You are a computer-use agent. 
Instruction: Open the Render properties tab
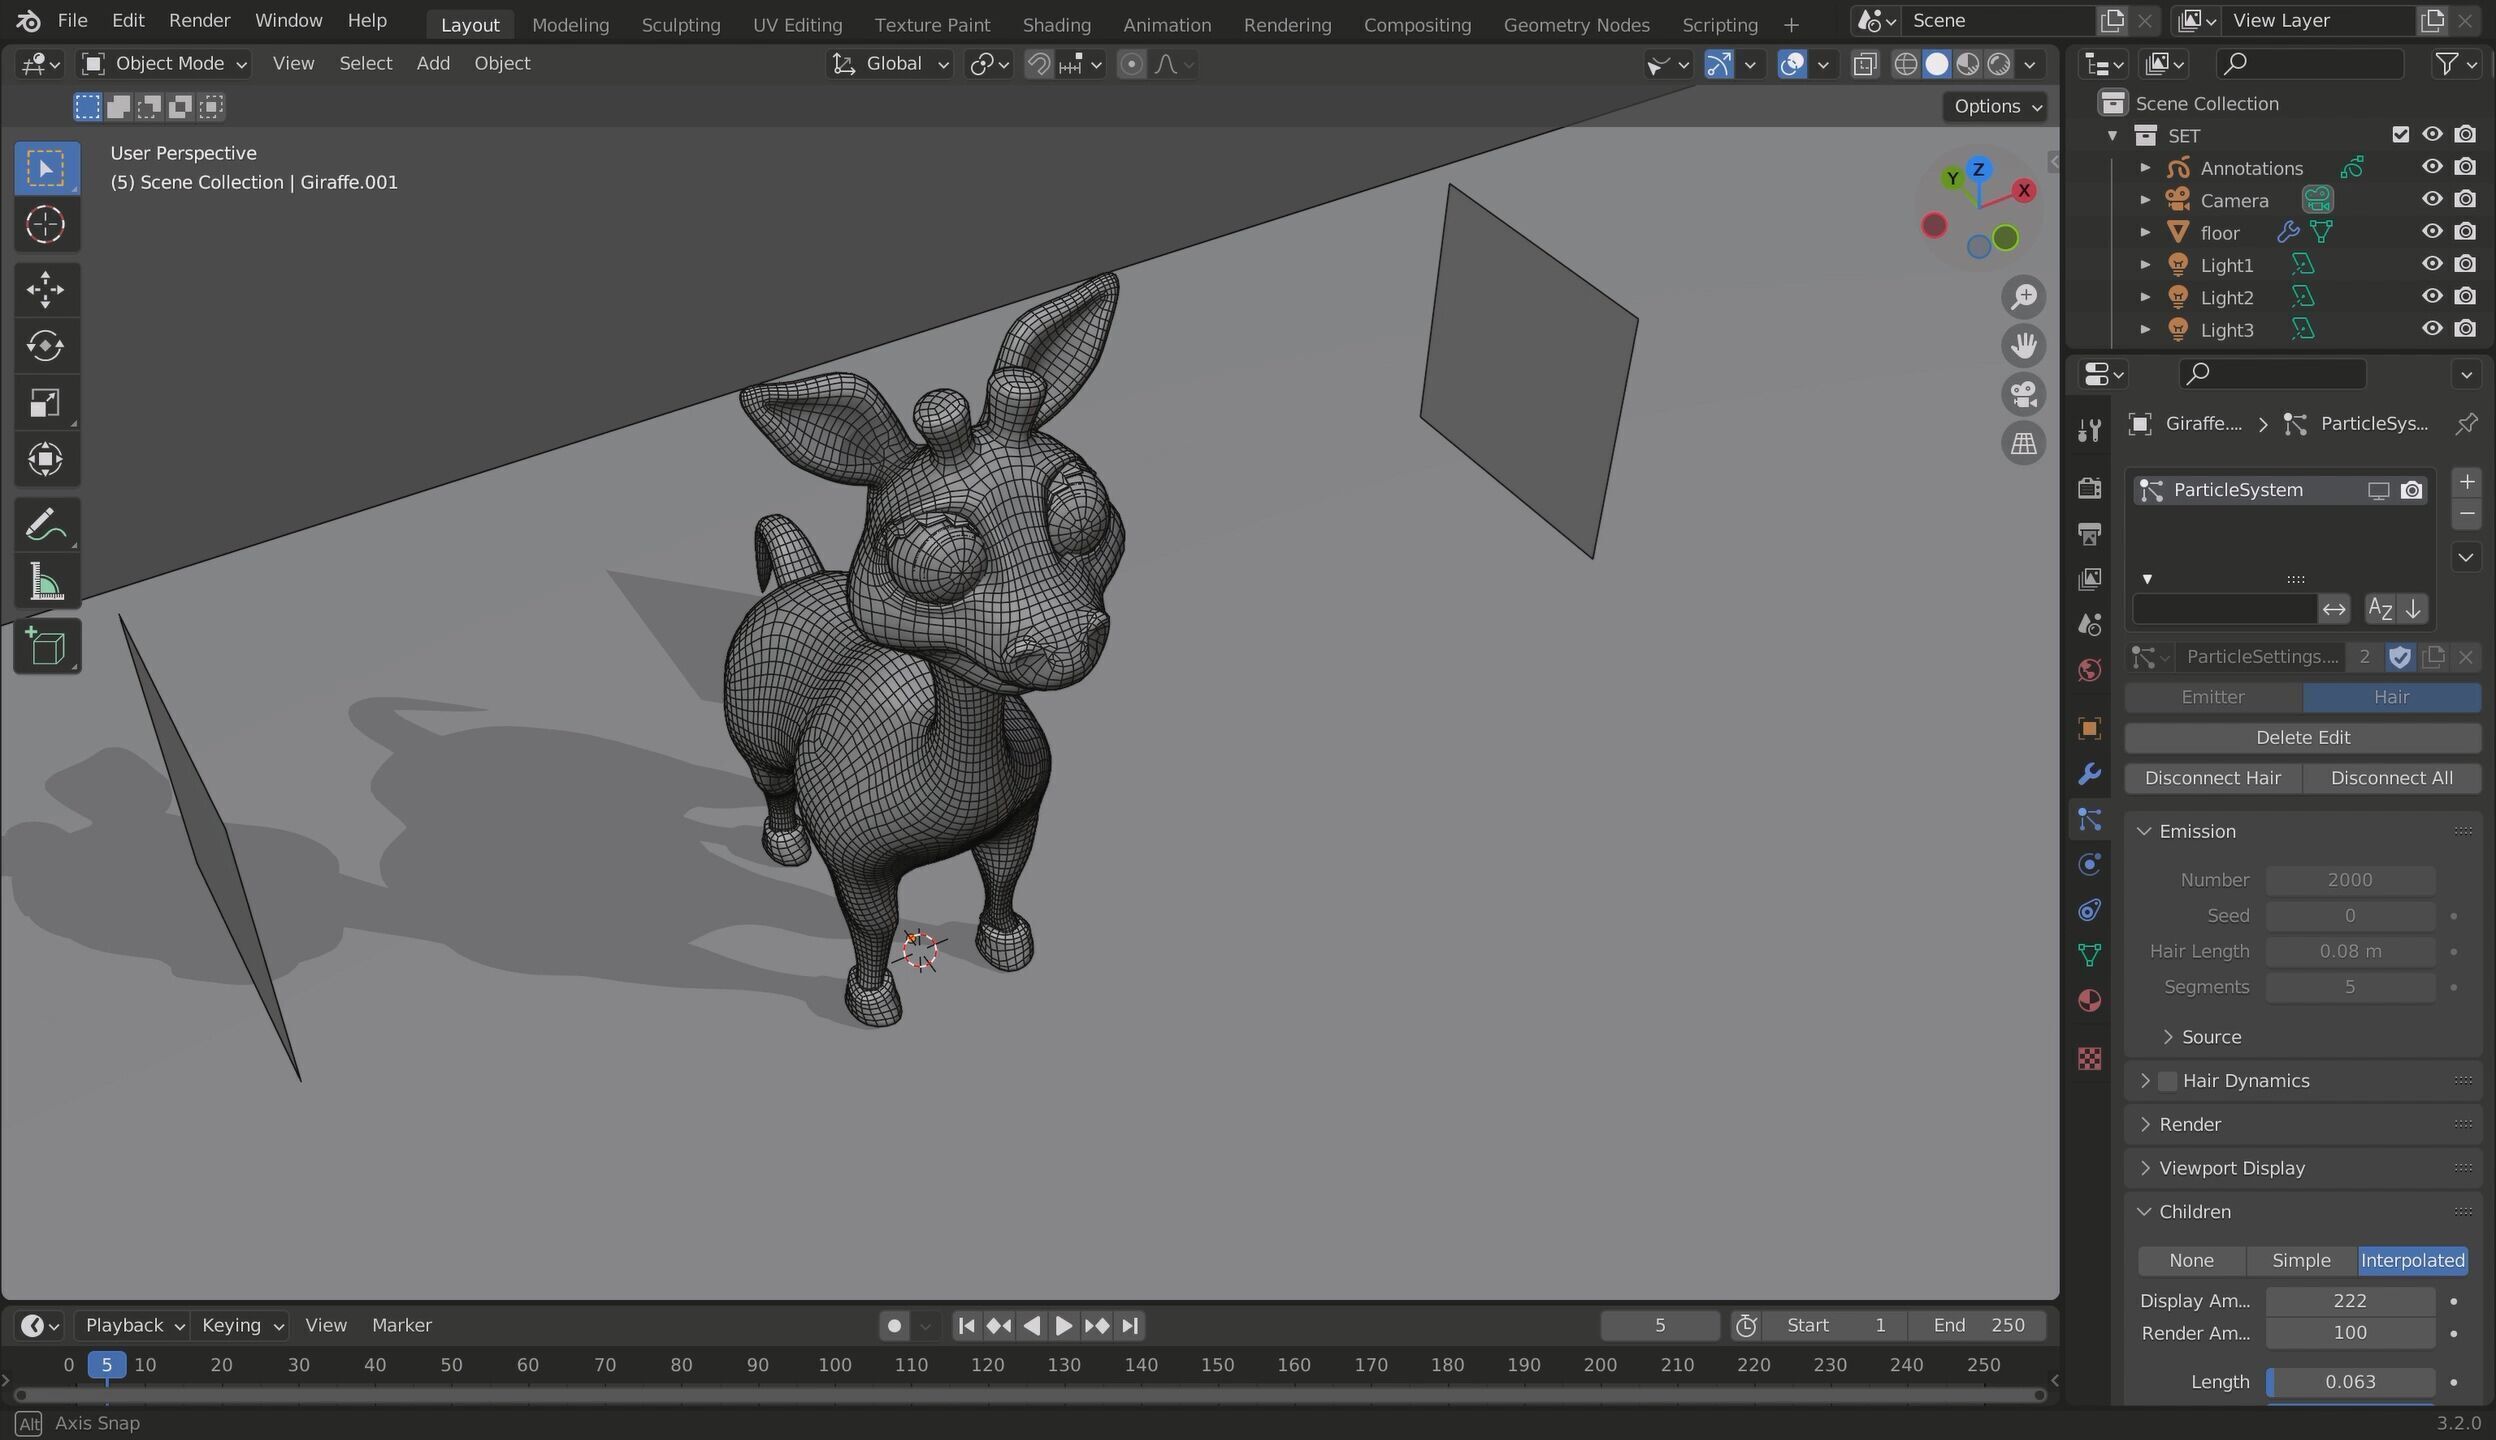2089,488
